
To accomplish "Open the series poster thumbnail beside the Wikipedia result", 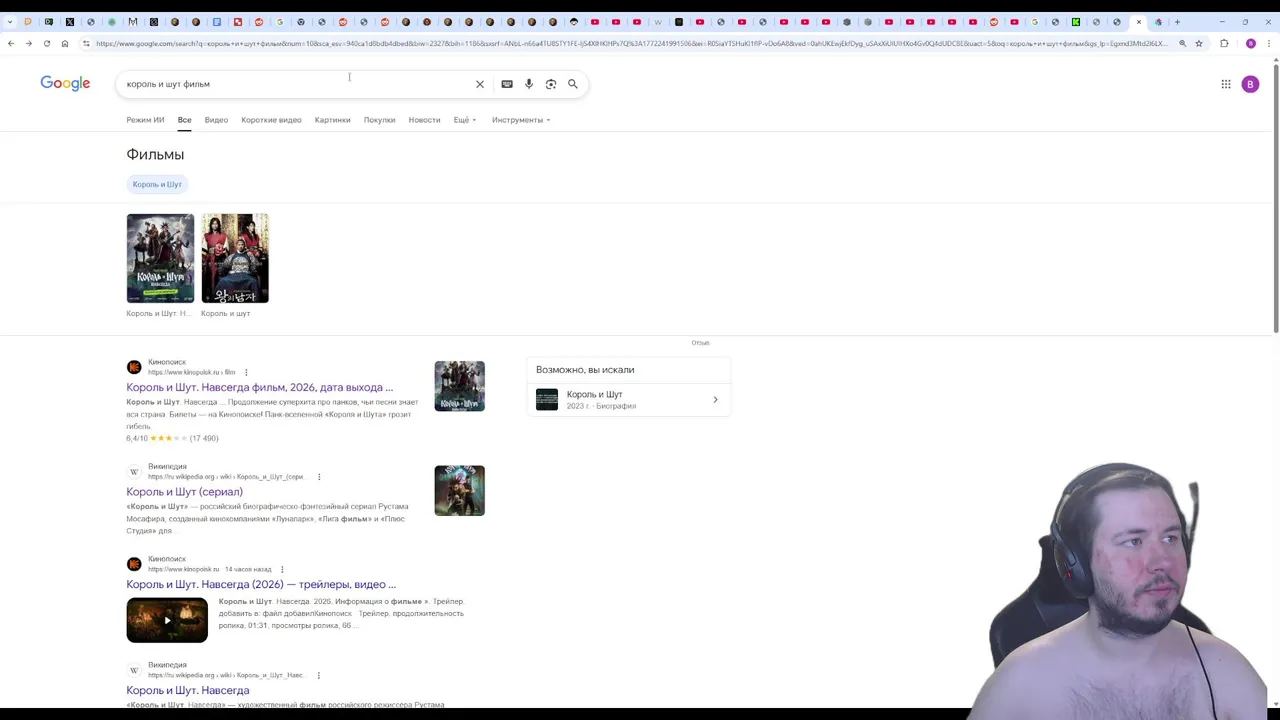I will [x=459, y=490].
